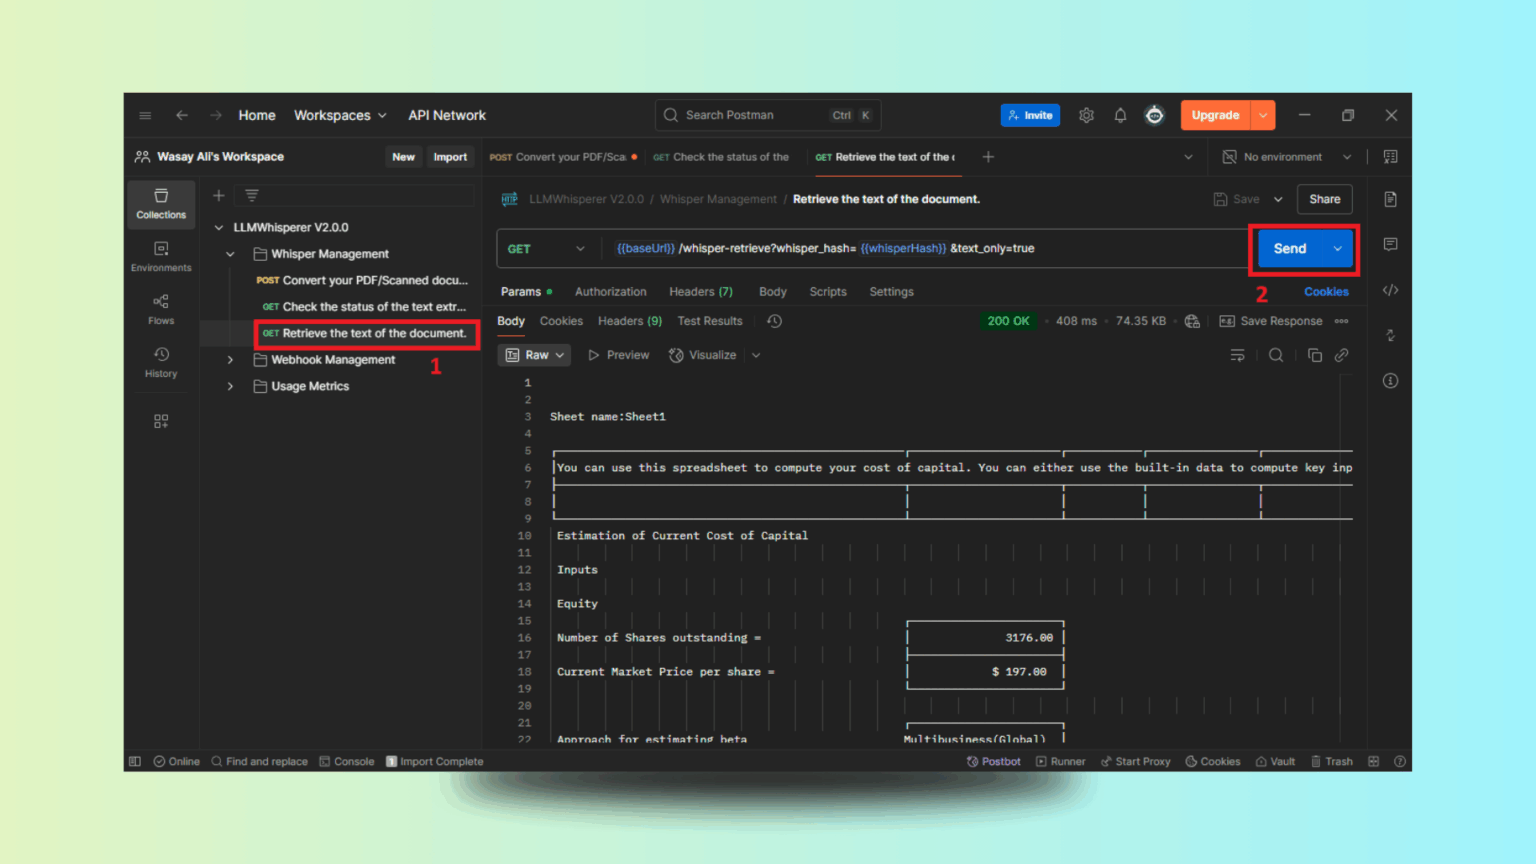Toggle word wrap in the response viewer
This screenshot has height=864, width=1536.
pyautogui.click(x=1238, y=355)
